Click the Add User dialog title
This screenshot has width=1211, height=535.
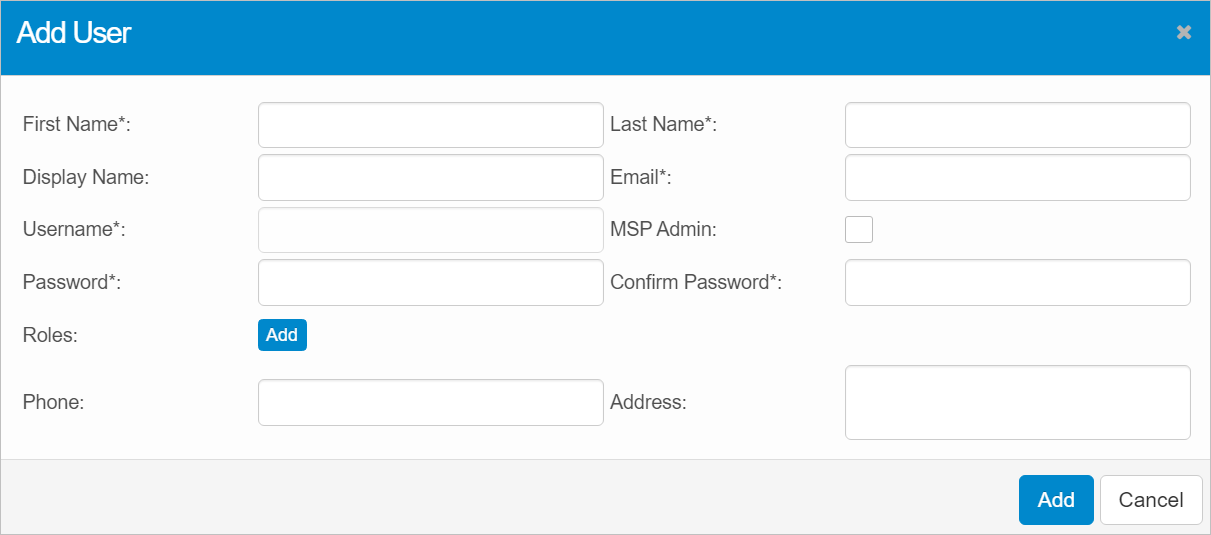pos(74,33)
